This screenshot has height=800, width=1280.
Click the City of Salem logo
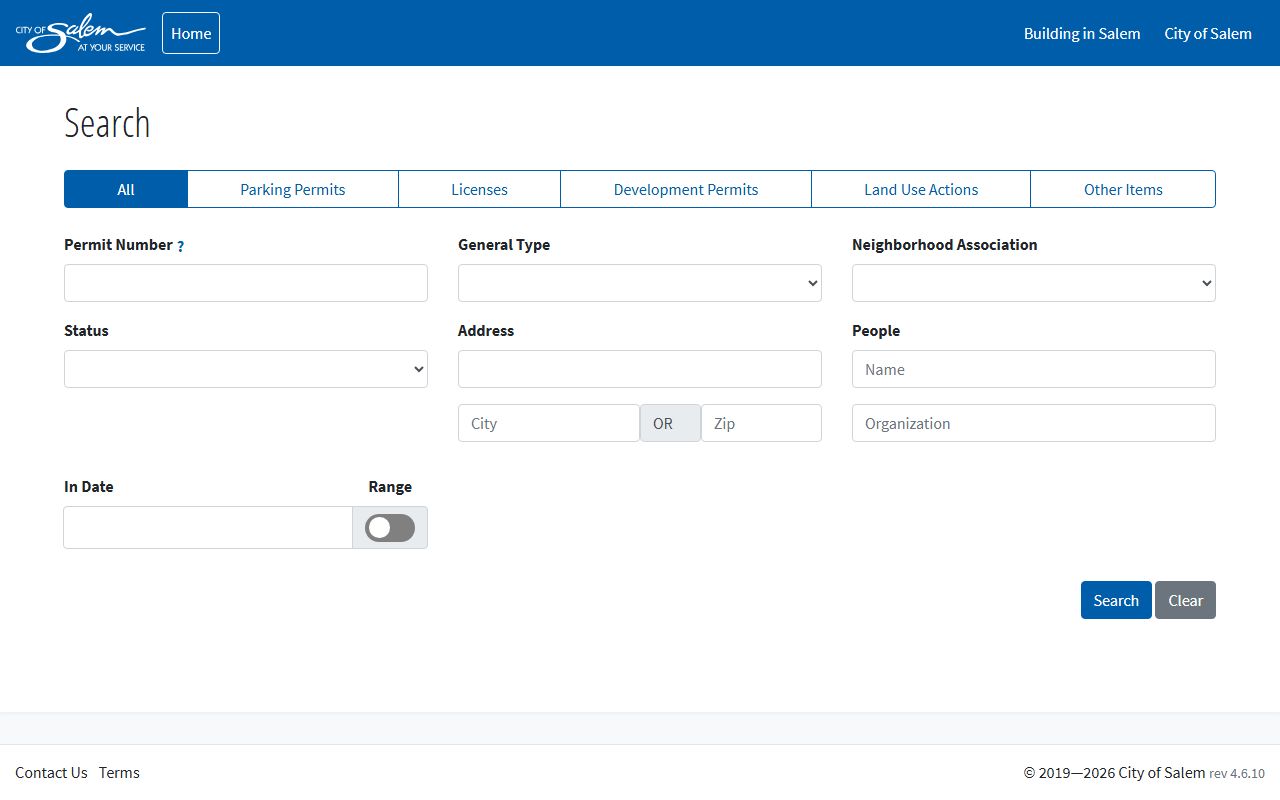pyautogui.click(x=80, y=34)
